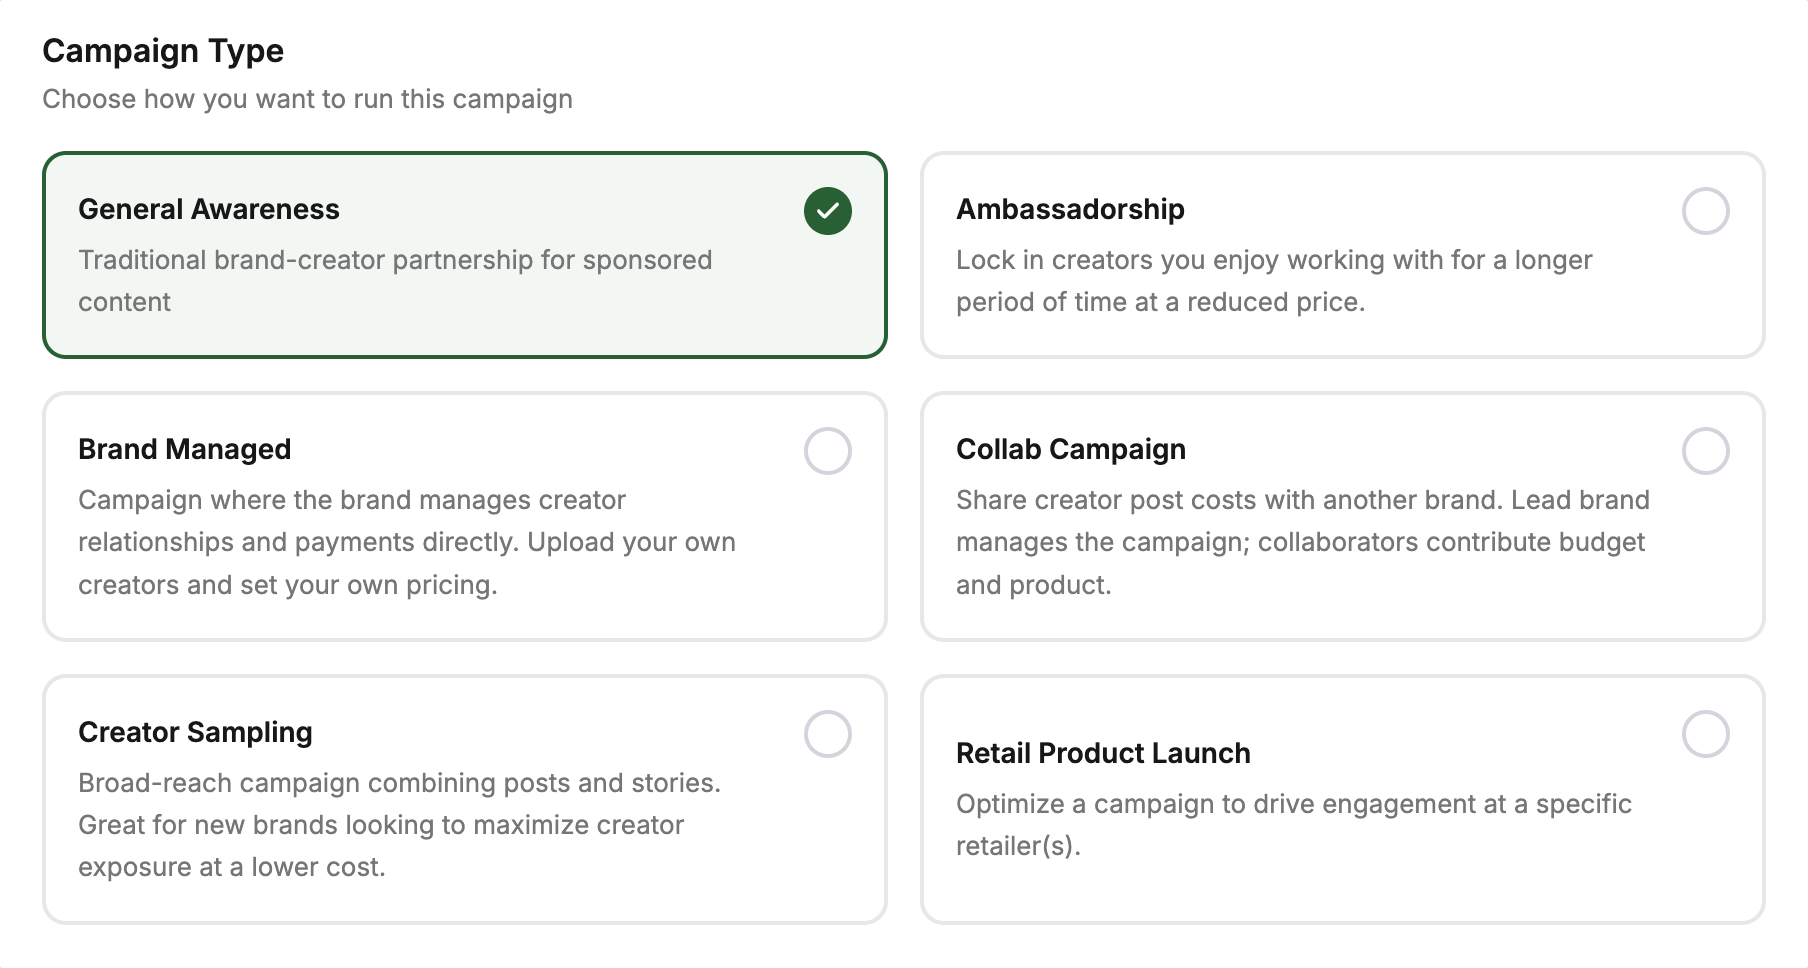Click the Collab Campaign title text
The height and width of the screenshot is (968, 1808).
(x=1071, y=449)
